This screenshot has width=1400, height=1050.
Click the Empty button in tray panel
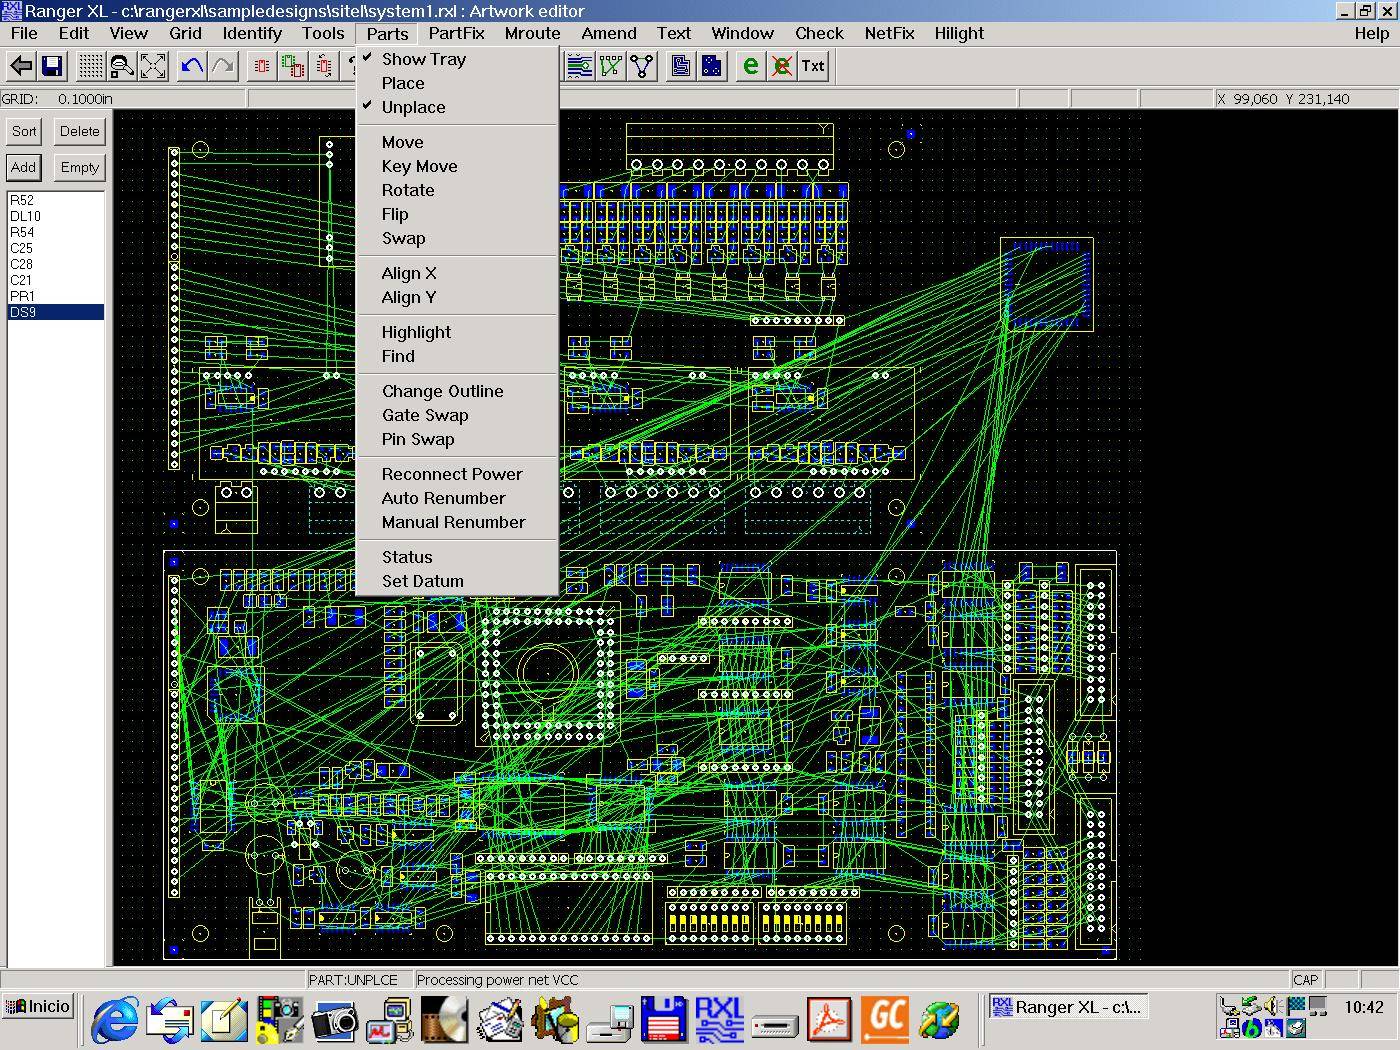(79, 167)
